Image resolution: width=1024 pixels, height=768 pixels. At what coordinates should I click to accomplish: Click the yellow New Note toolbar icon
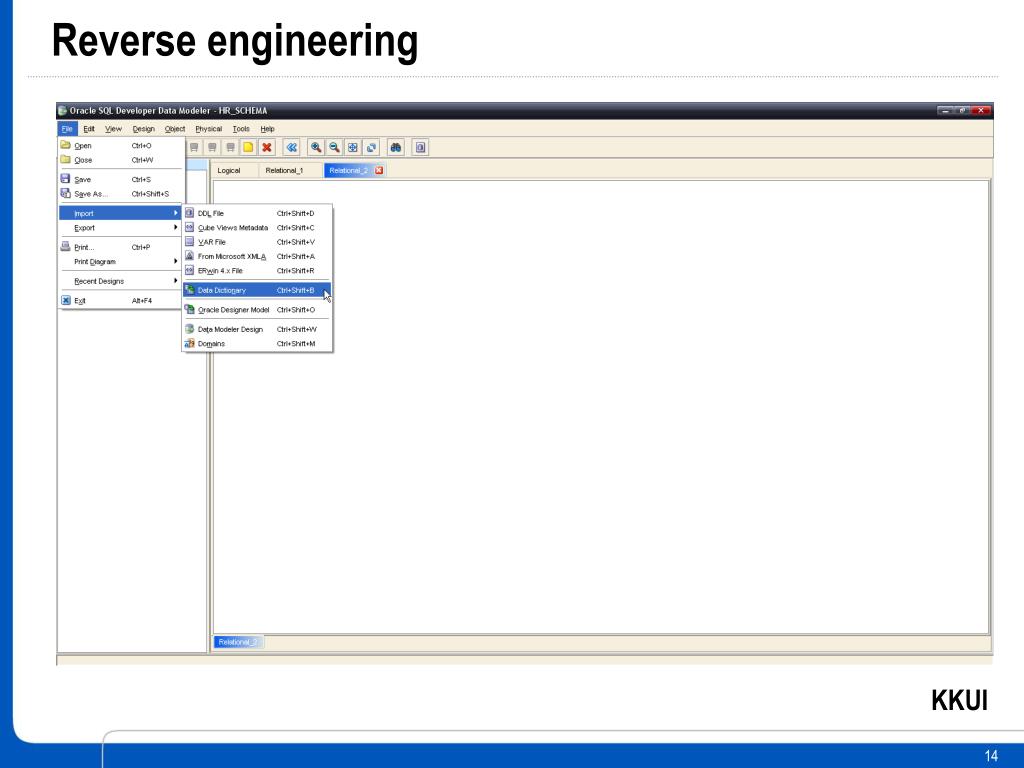[x=248, y=148]
